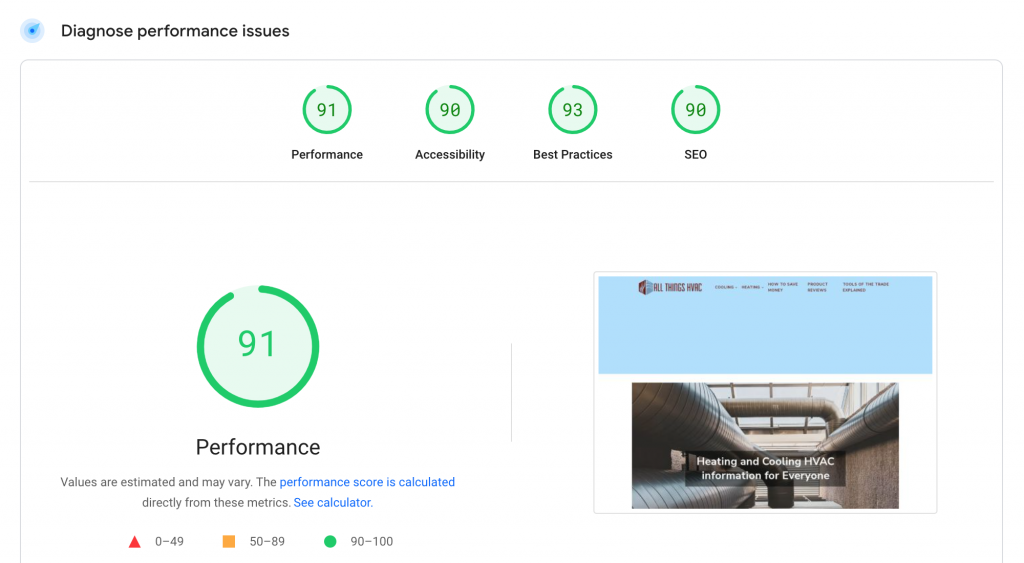1024x563 pixels.
Task: Click the red triangle 0–49 legend icon
Action: [135, 542]
